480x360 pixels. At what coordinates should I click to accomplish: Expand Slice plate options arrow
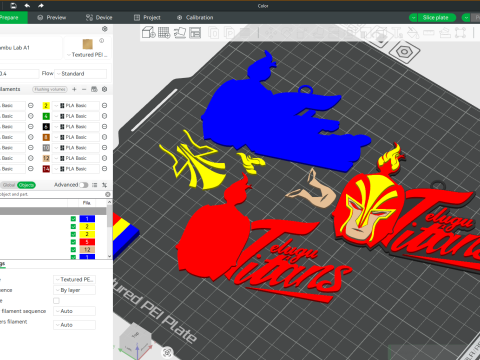(413, 18)
